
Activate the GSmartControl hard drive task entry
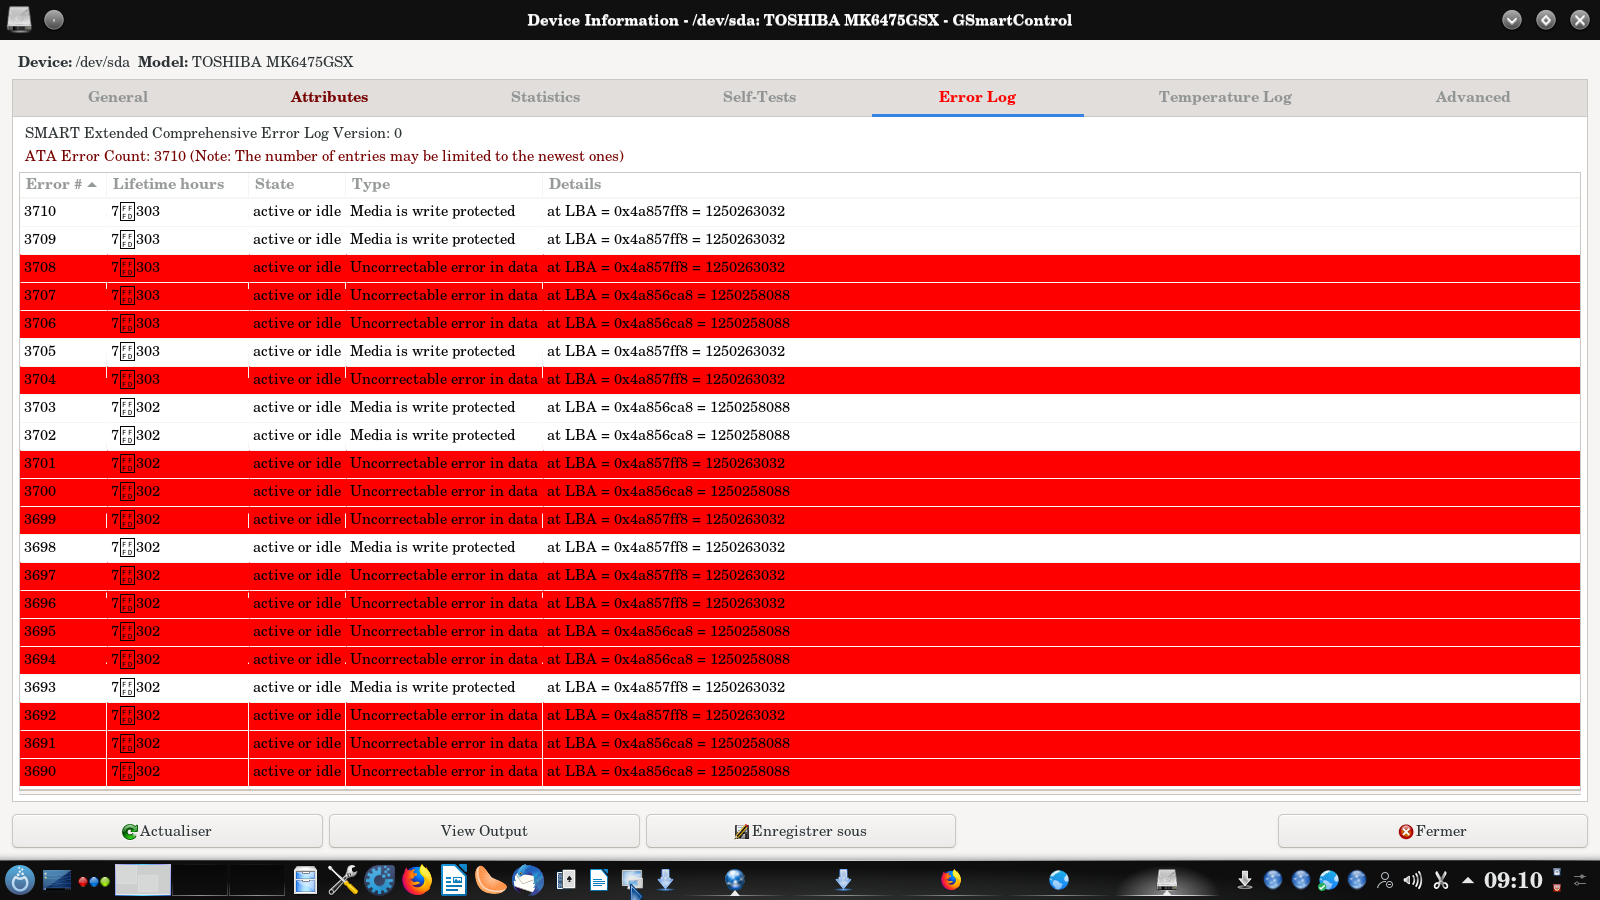[x=1167, y=880]
